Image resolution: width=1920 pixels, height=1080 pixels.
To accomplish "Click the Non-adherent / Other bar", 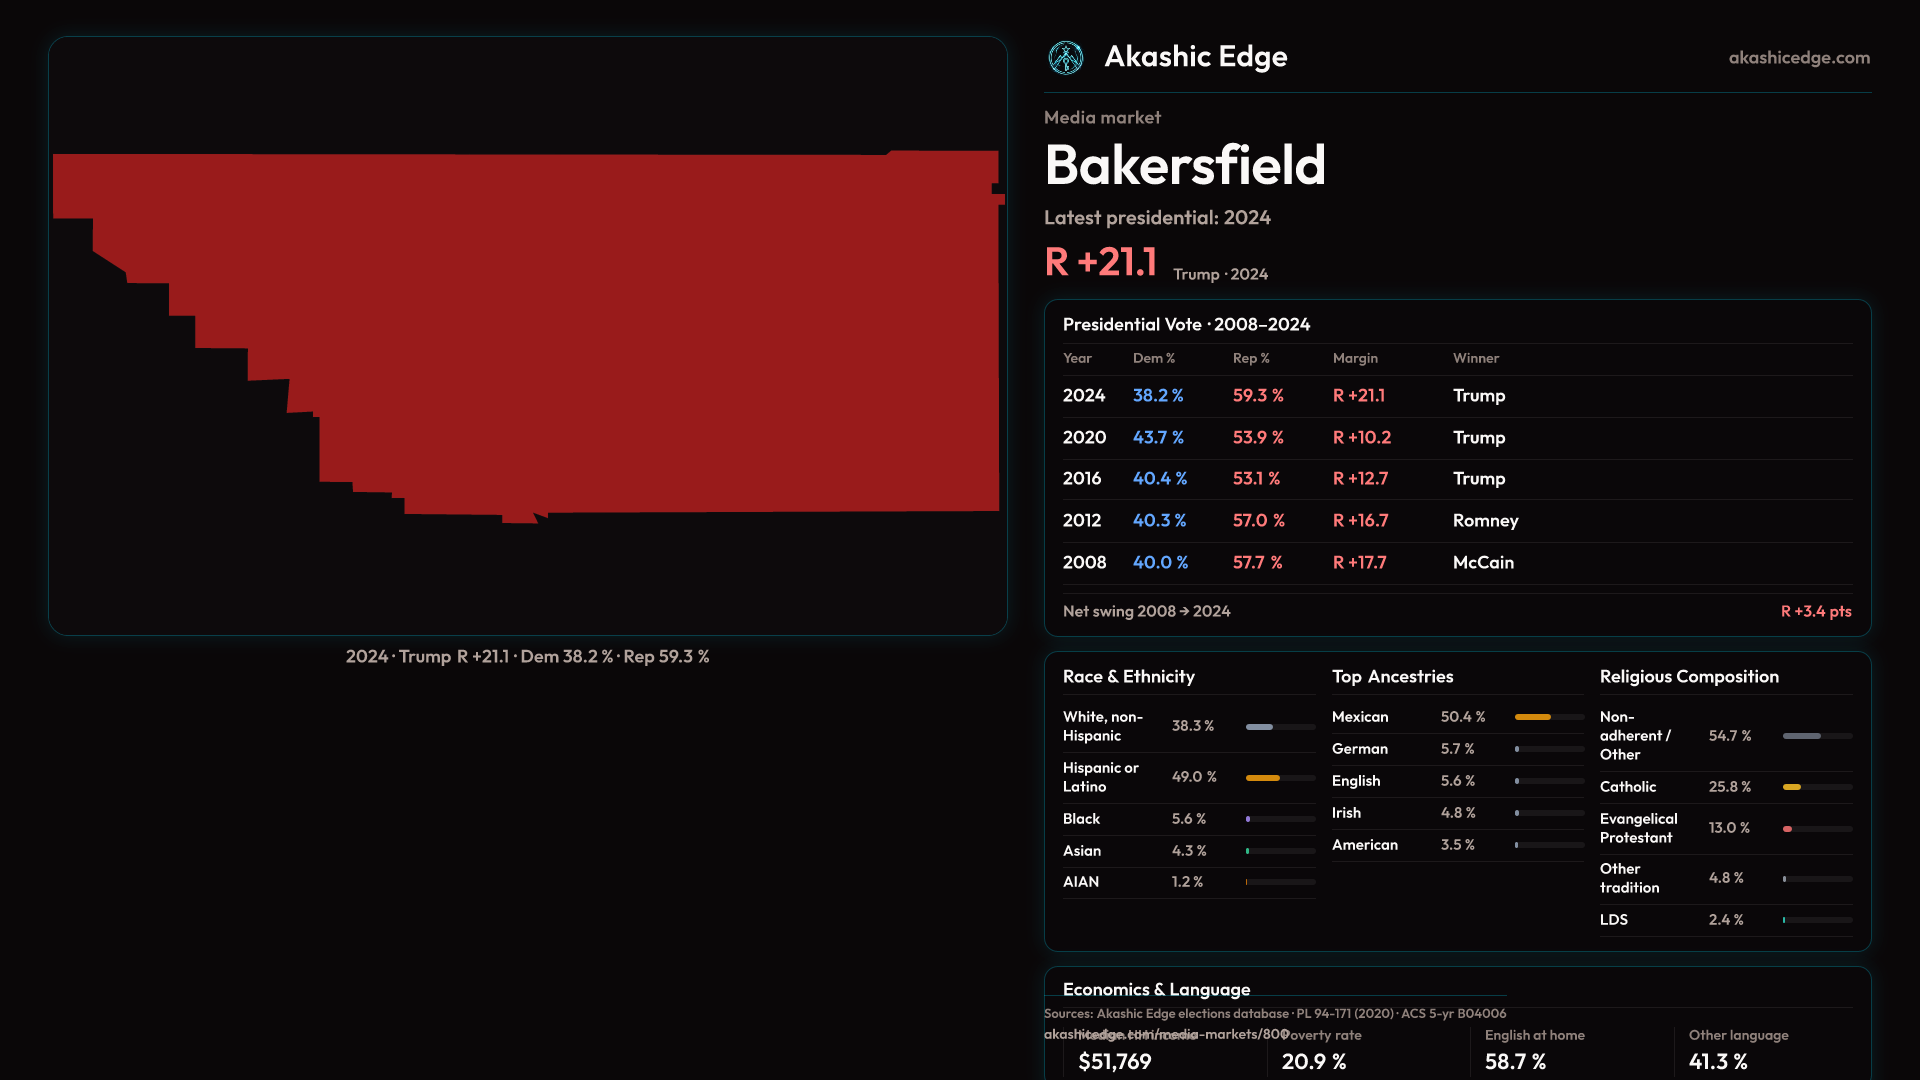I will 1801,736.
